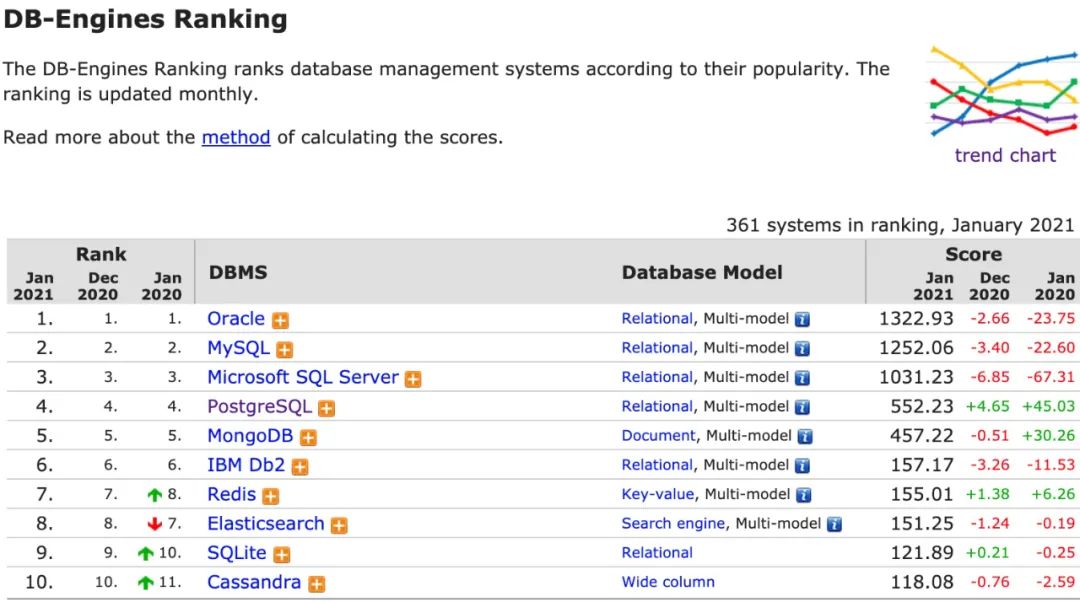Click the info icon in the PostgreSQL row
1080x602 pixels.
(802, 407)
